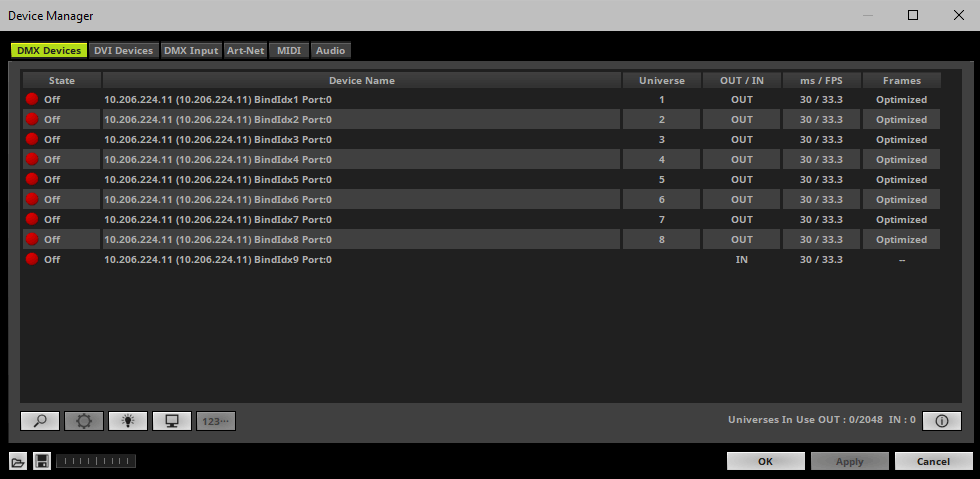Image resolution: width=980 pixels, height=479 pixels.
Task: Toggle red state indicator for BindIdx9
Action: (x=32, y=259)
